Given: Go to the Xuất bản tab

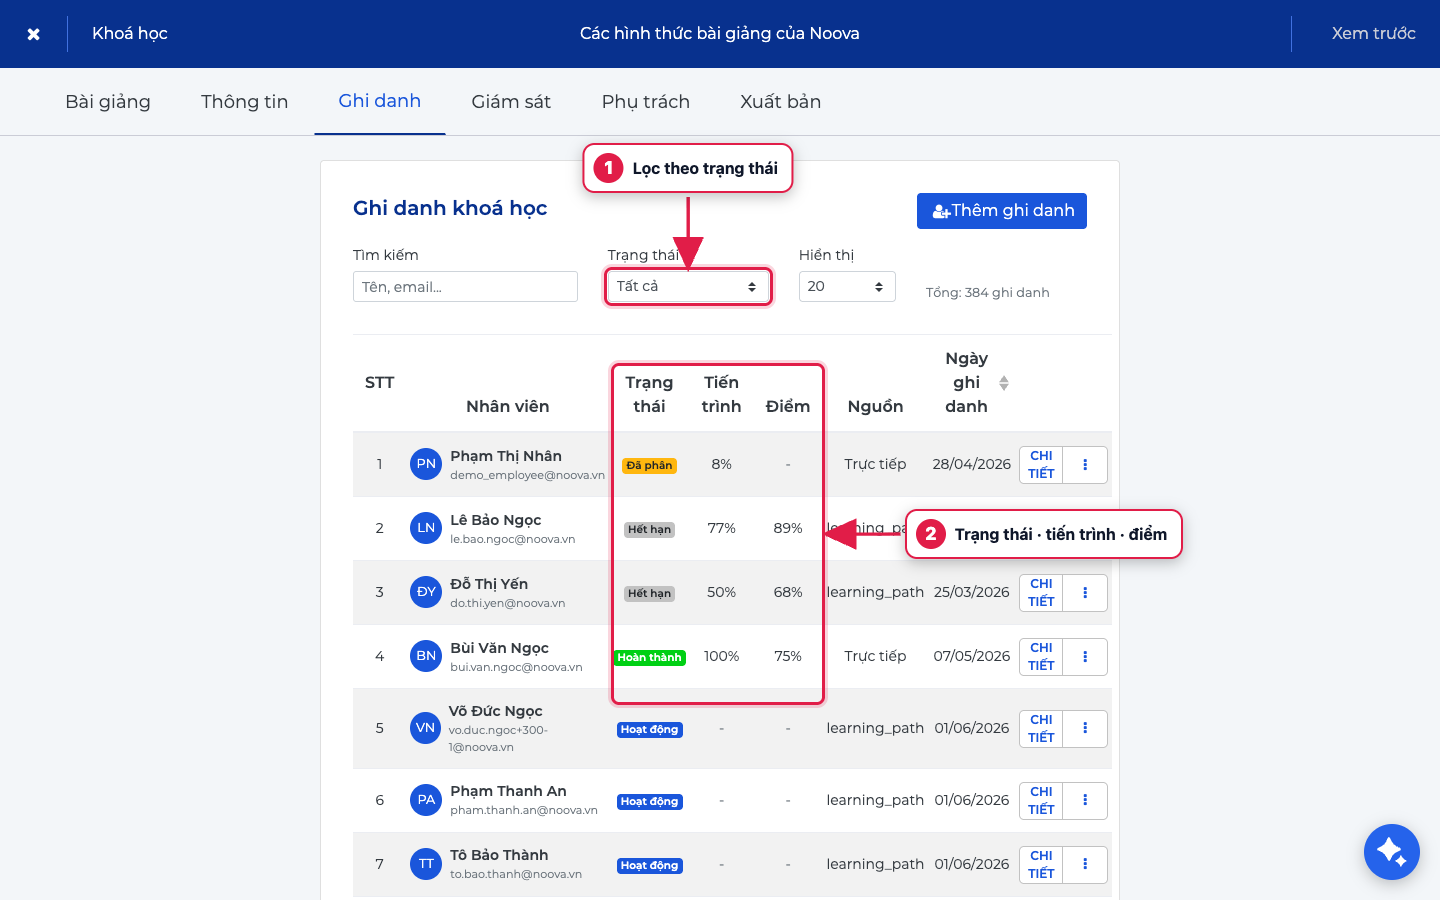Looking at the screenshot, I should pyautogui.click(x=781, y=102).
